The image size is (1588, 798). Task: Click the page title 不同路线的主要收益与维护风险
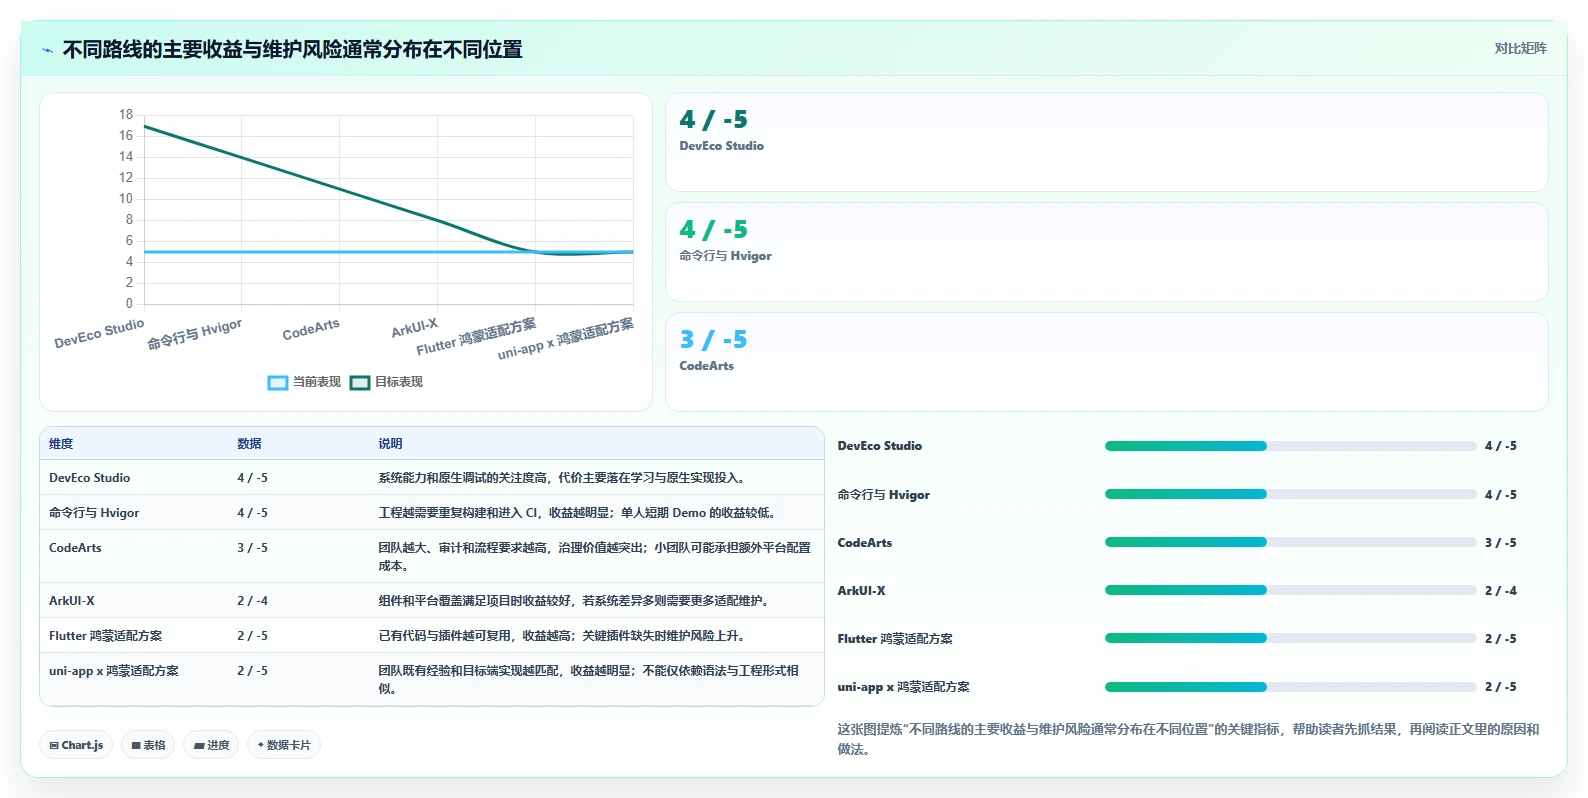click(293, 49)
